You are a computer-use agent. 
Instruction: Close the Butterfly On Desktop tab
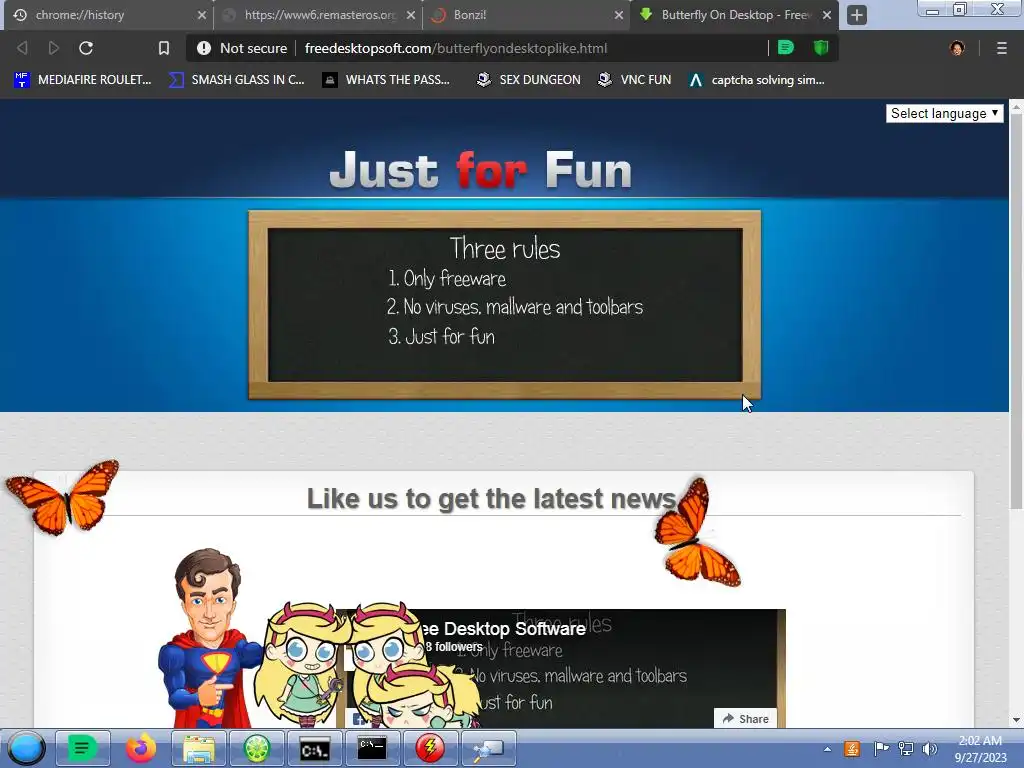(x=827, y=15)
